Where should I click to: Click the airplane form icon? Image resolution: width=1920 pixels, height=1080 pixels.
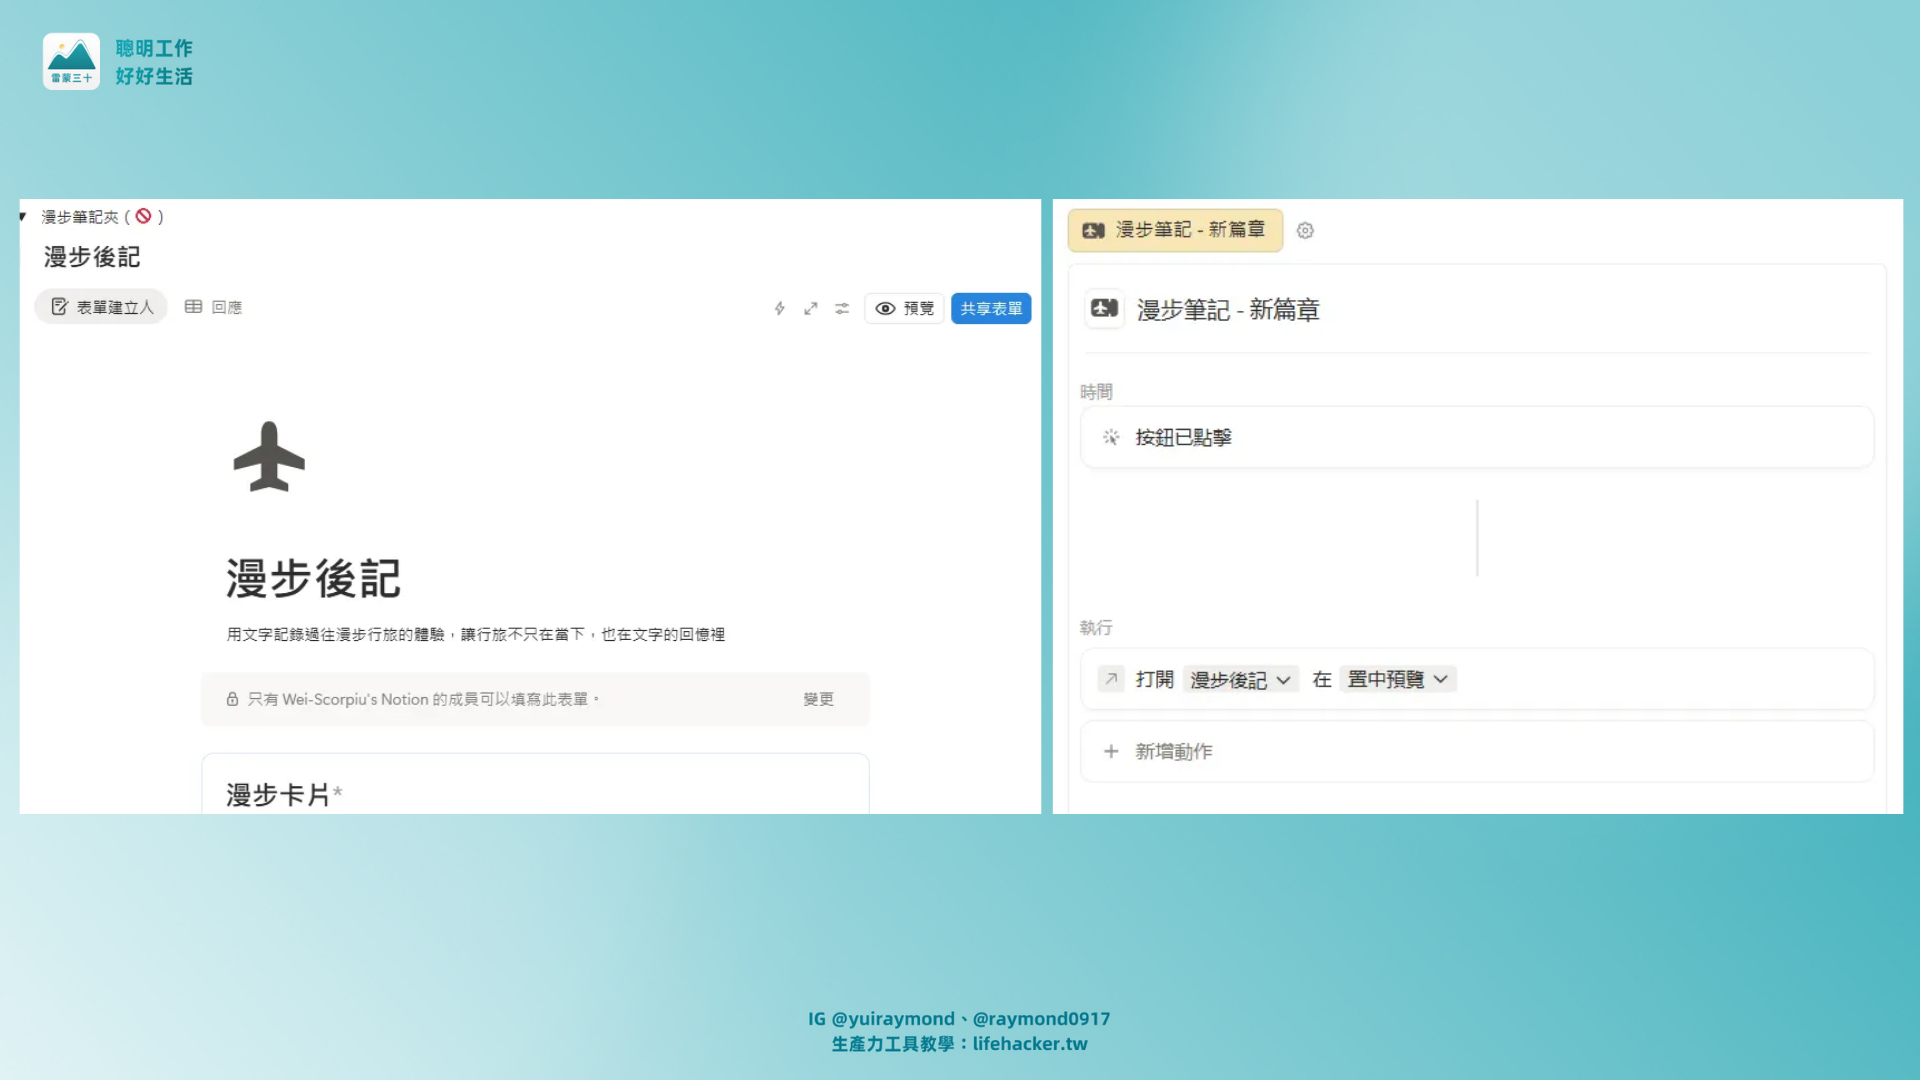(269, 457)
